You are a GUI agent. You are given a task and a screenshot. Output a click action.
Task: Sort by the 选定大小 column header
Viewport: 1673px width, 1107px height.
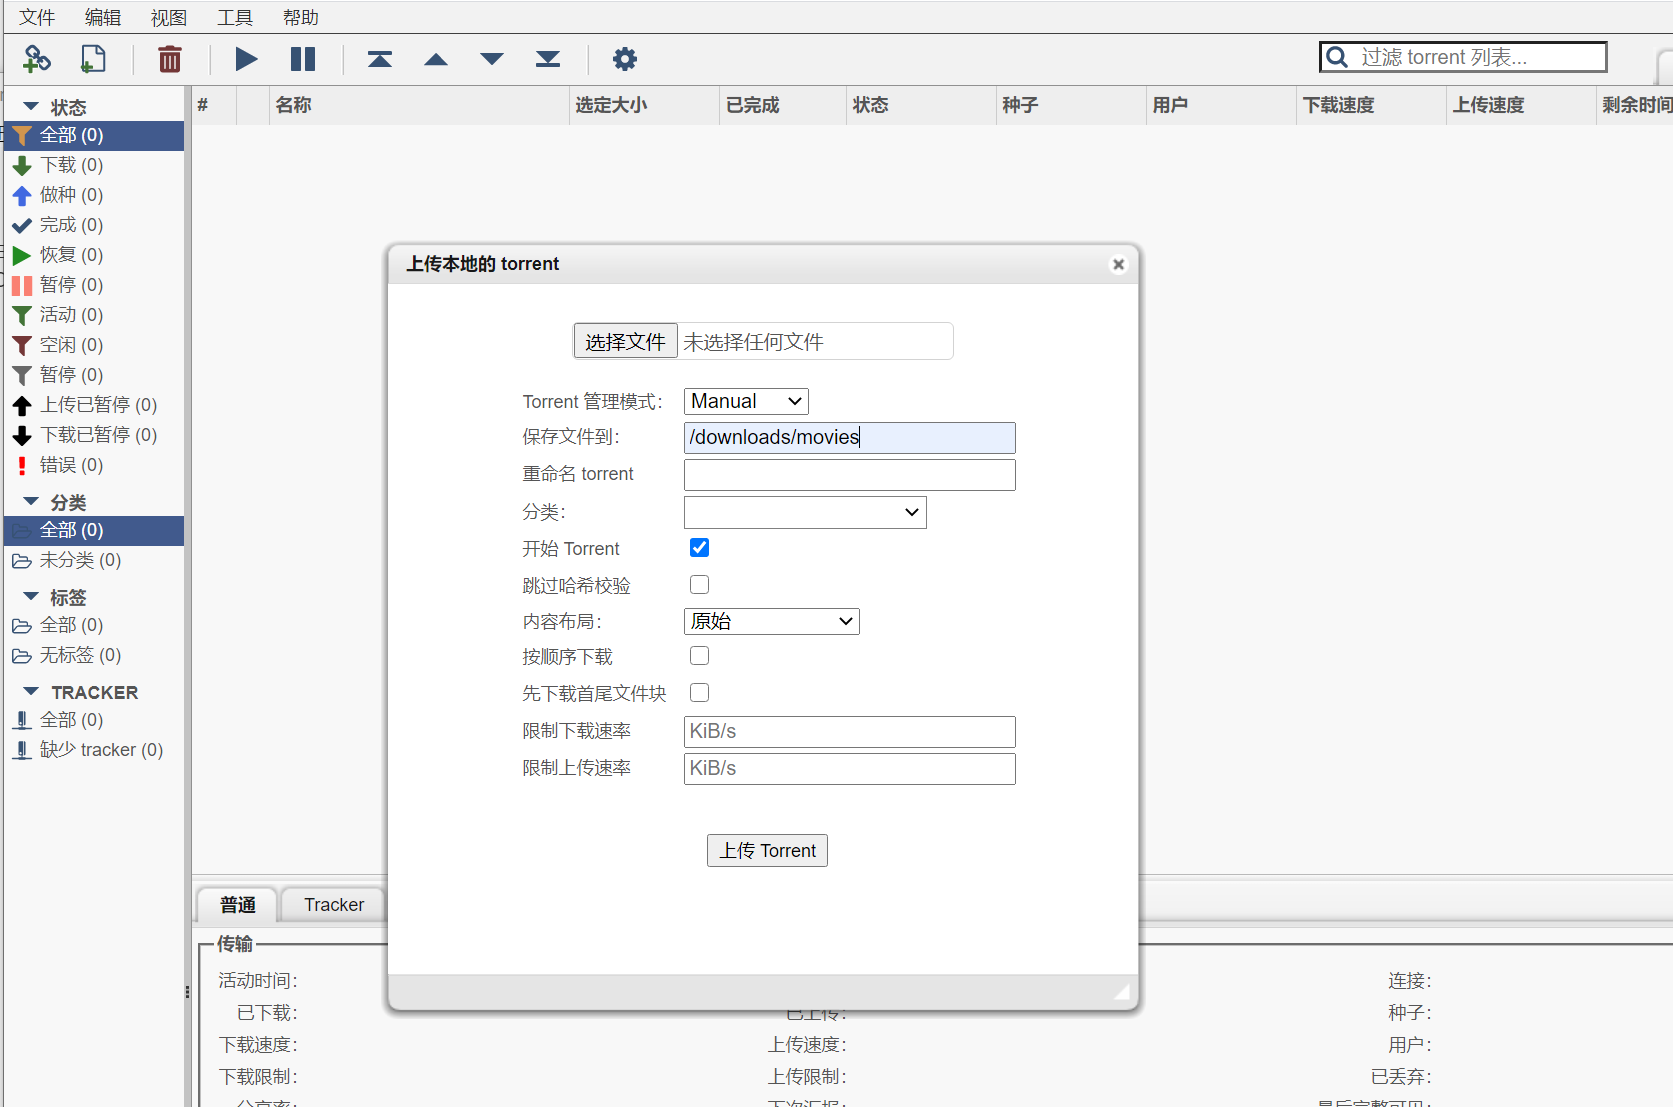click(x=644, y=105)
